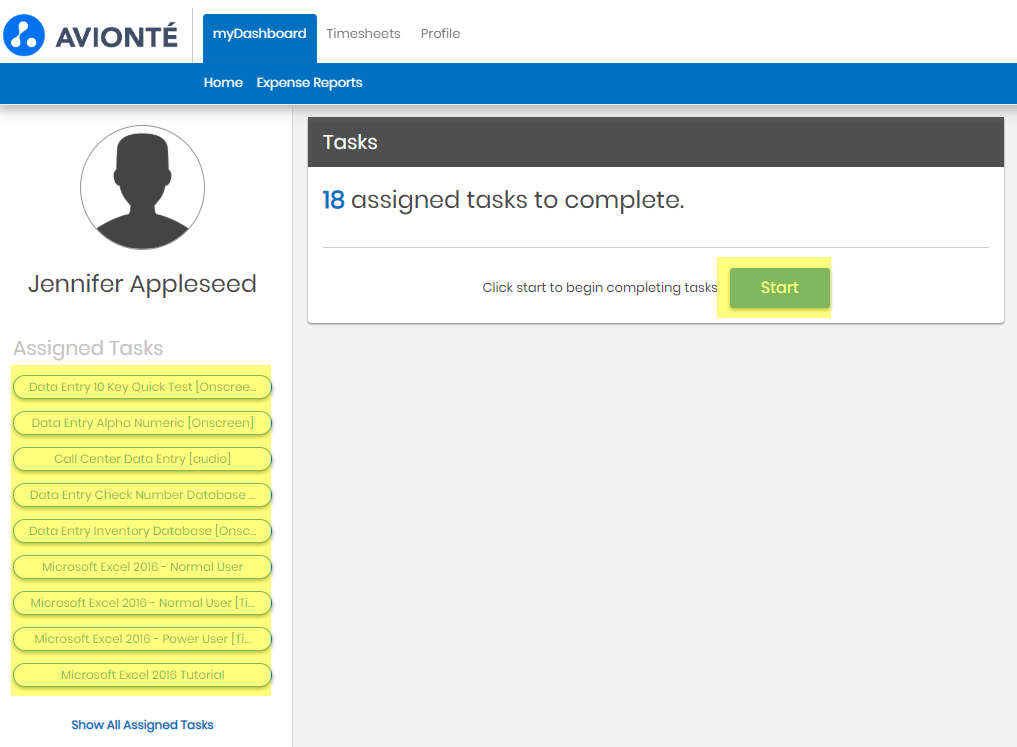
Task: Go to the Profile tab
Action: coord(440,34)
